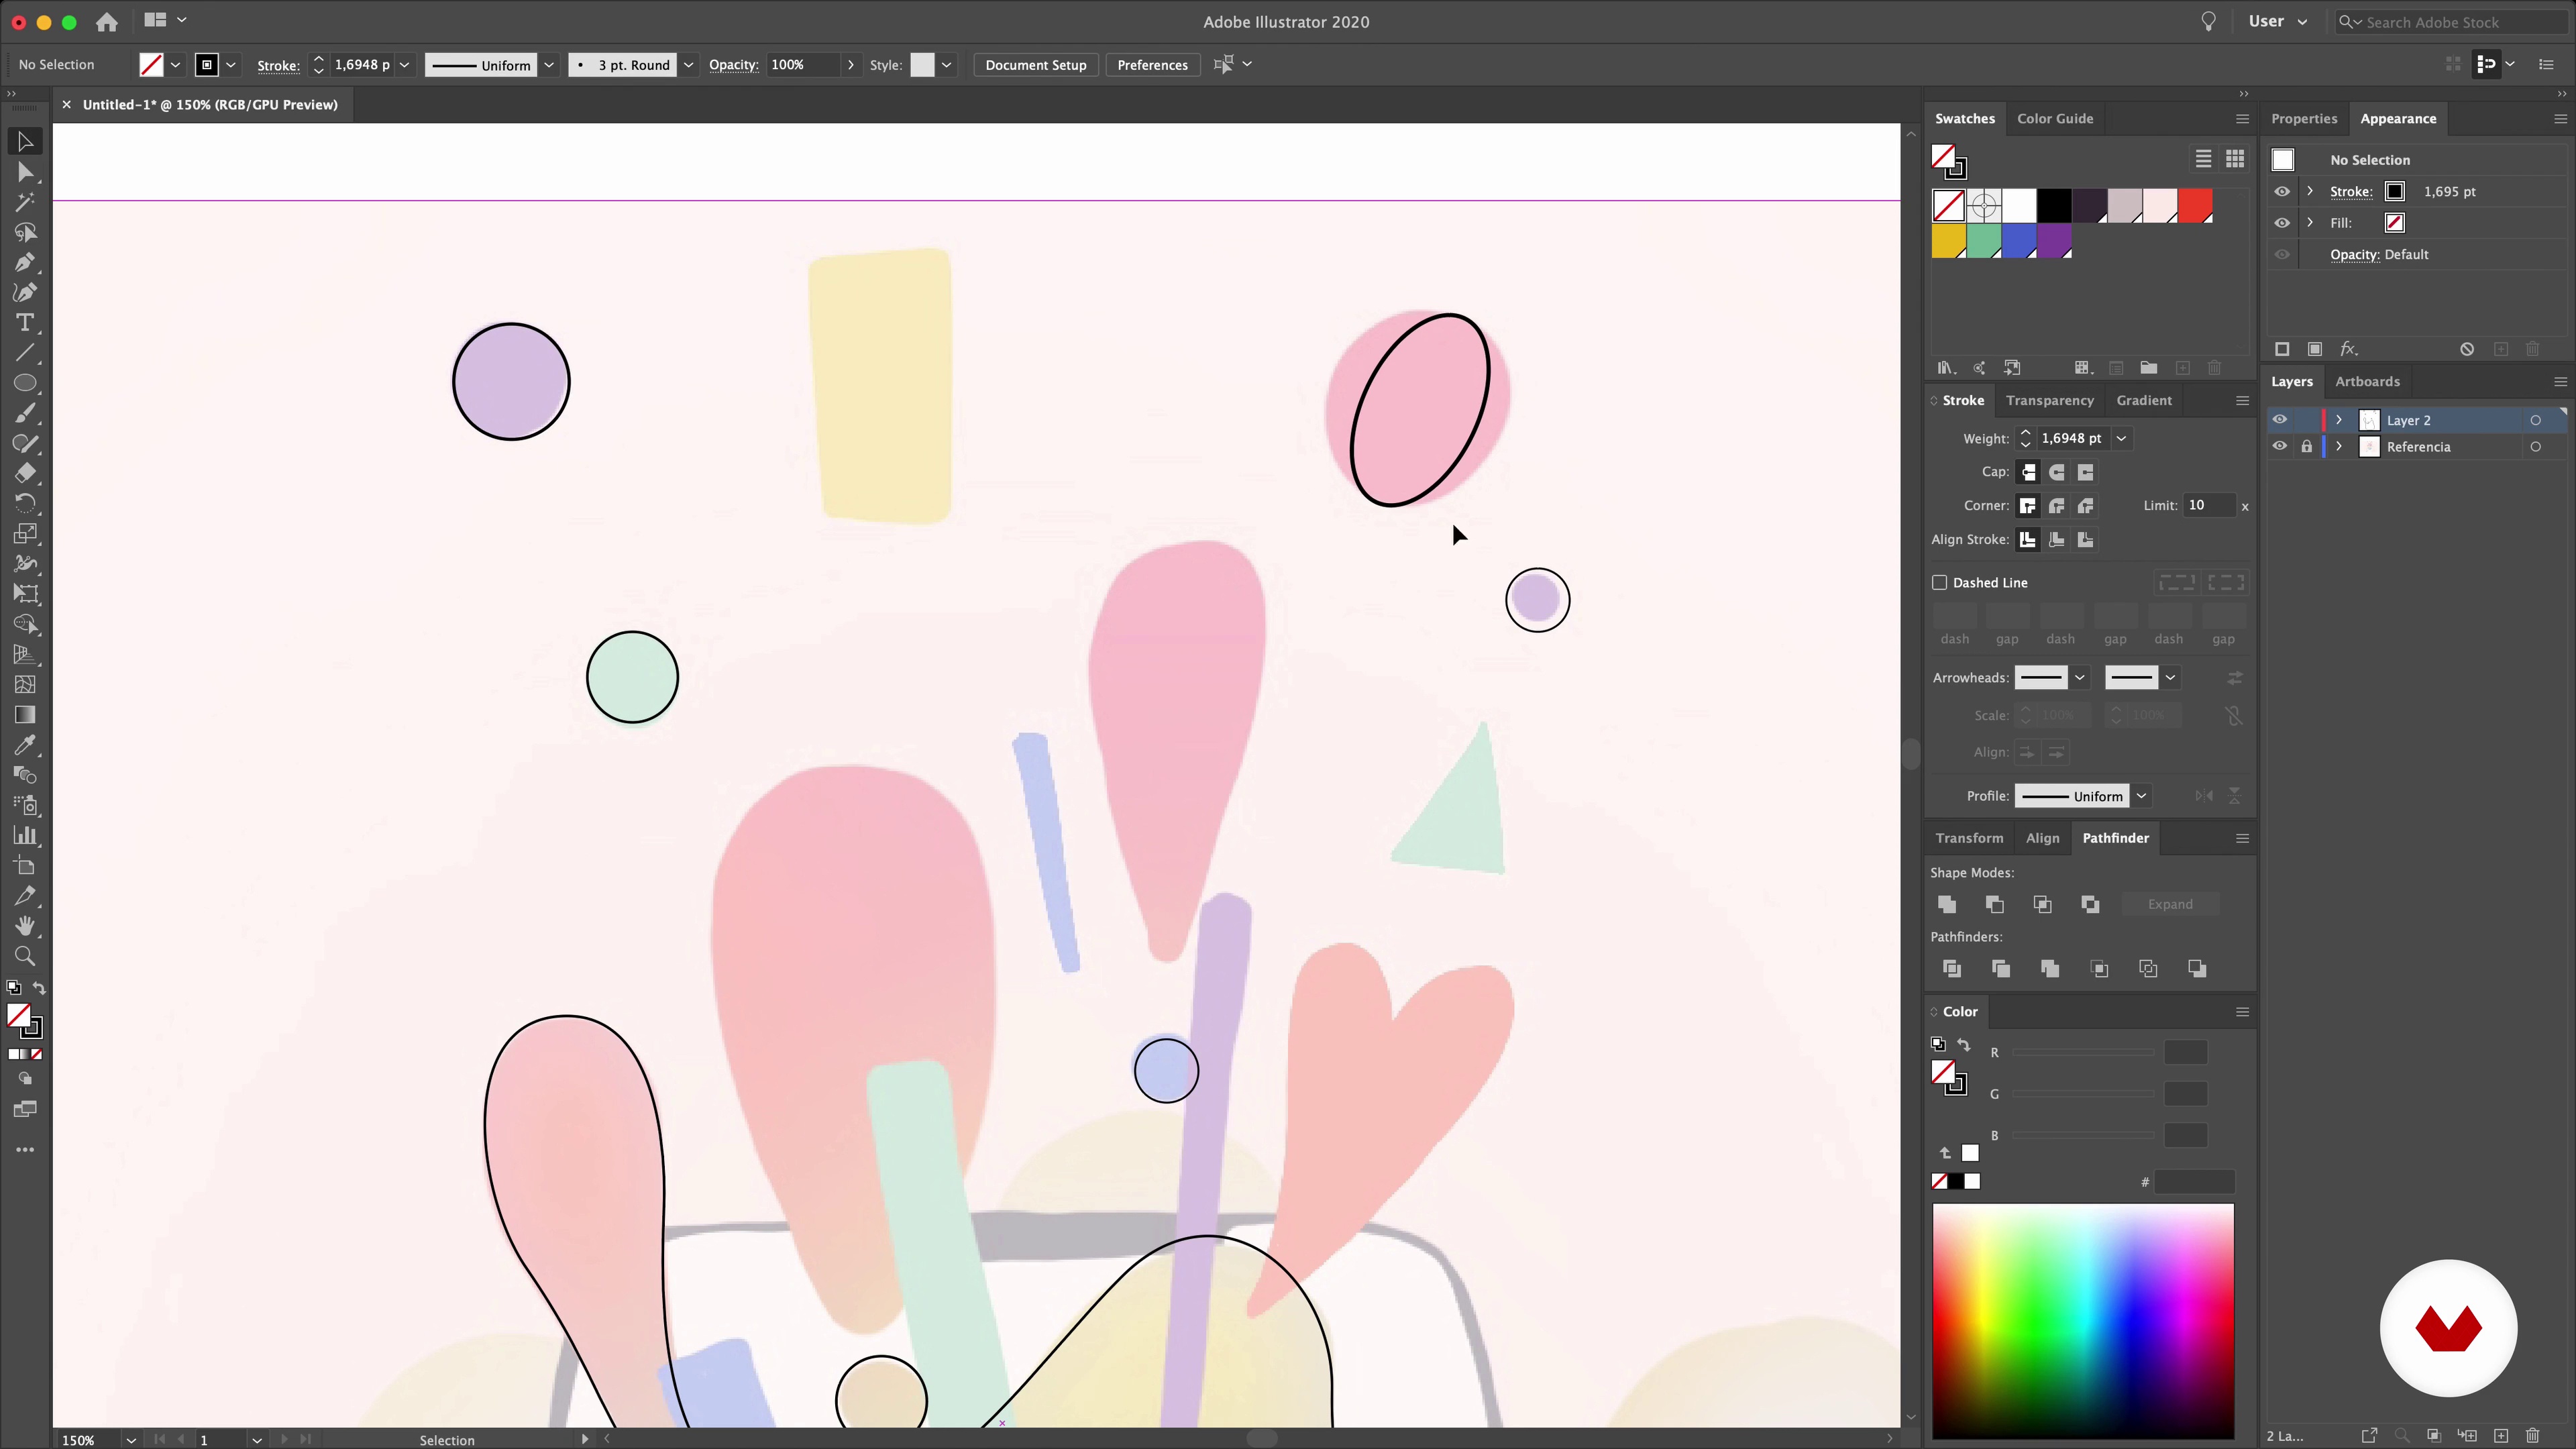Switch swatches to list view
The image size is (2576, 1449).
2203,159
